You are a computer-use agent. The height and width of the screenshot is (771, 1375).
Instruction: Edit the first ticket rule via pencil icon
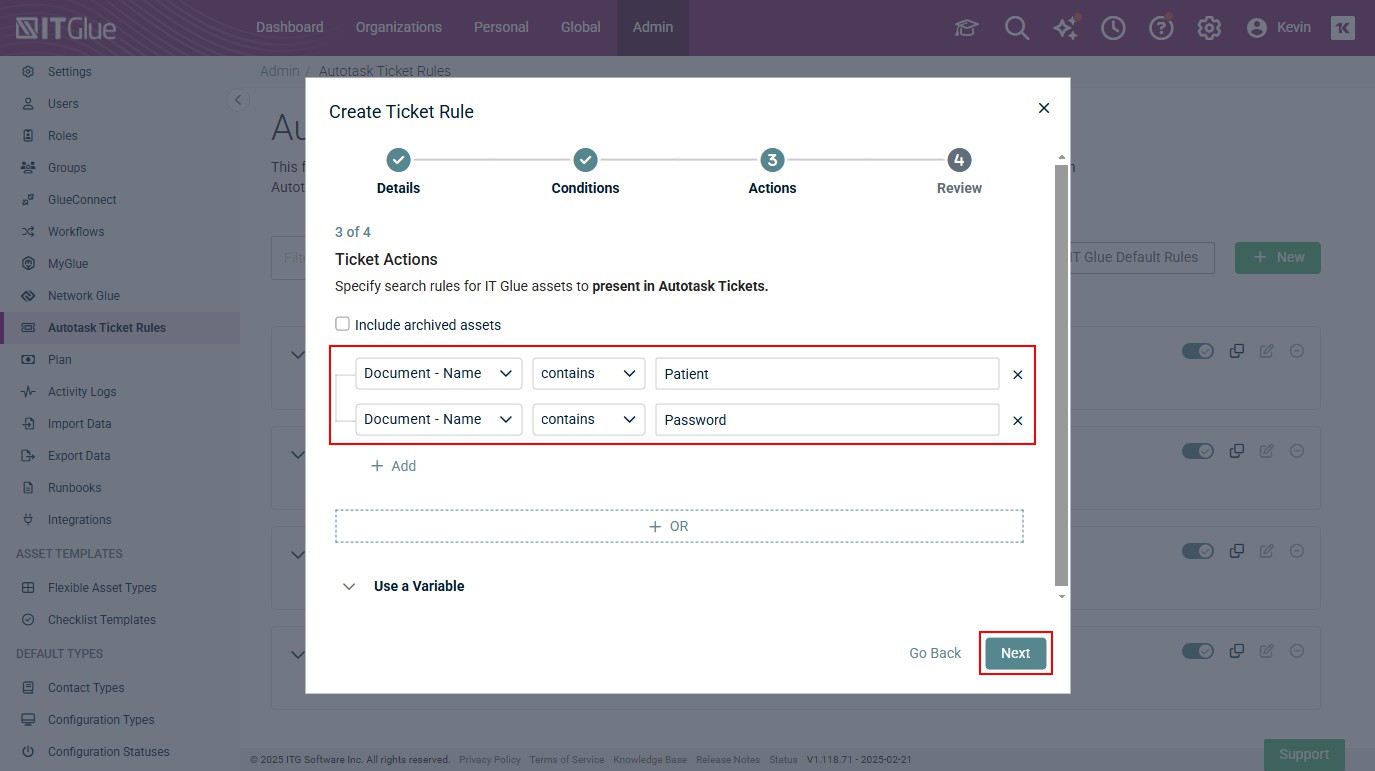(1267, 351)
